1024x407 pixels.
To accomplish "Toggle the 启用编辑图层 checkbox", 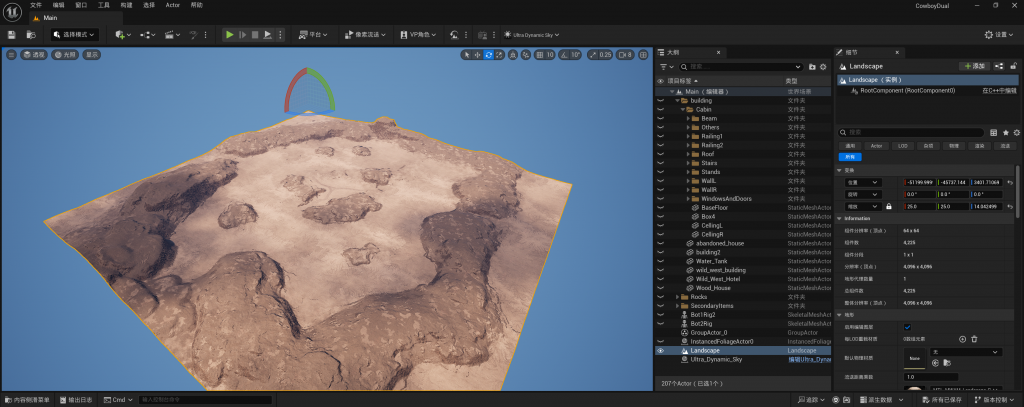I will coord(907,327).
